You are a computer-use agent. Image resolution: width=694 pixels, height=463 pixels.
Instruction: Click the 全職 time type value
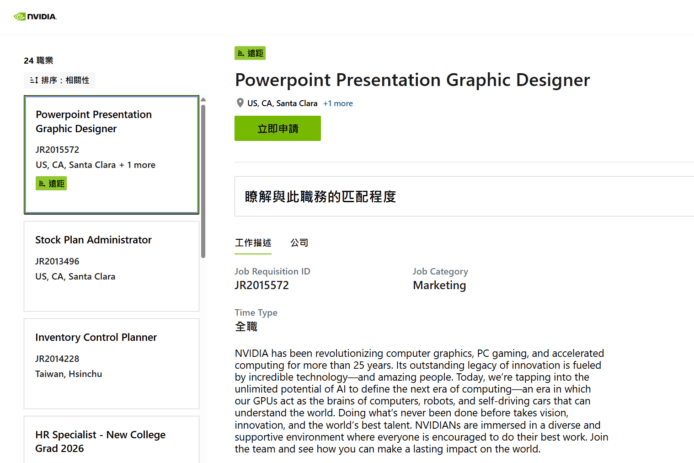coord(246,327)
